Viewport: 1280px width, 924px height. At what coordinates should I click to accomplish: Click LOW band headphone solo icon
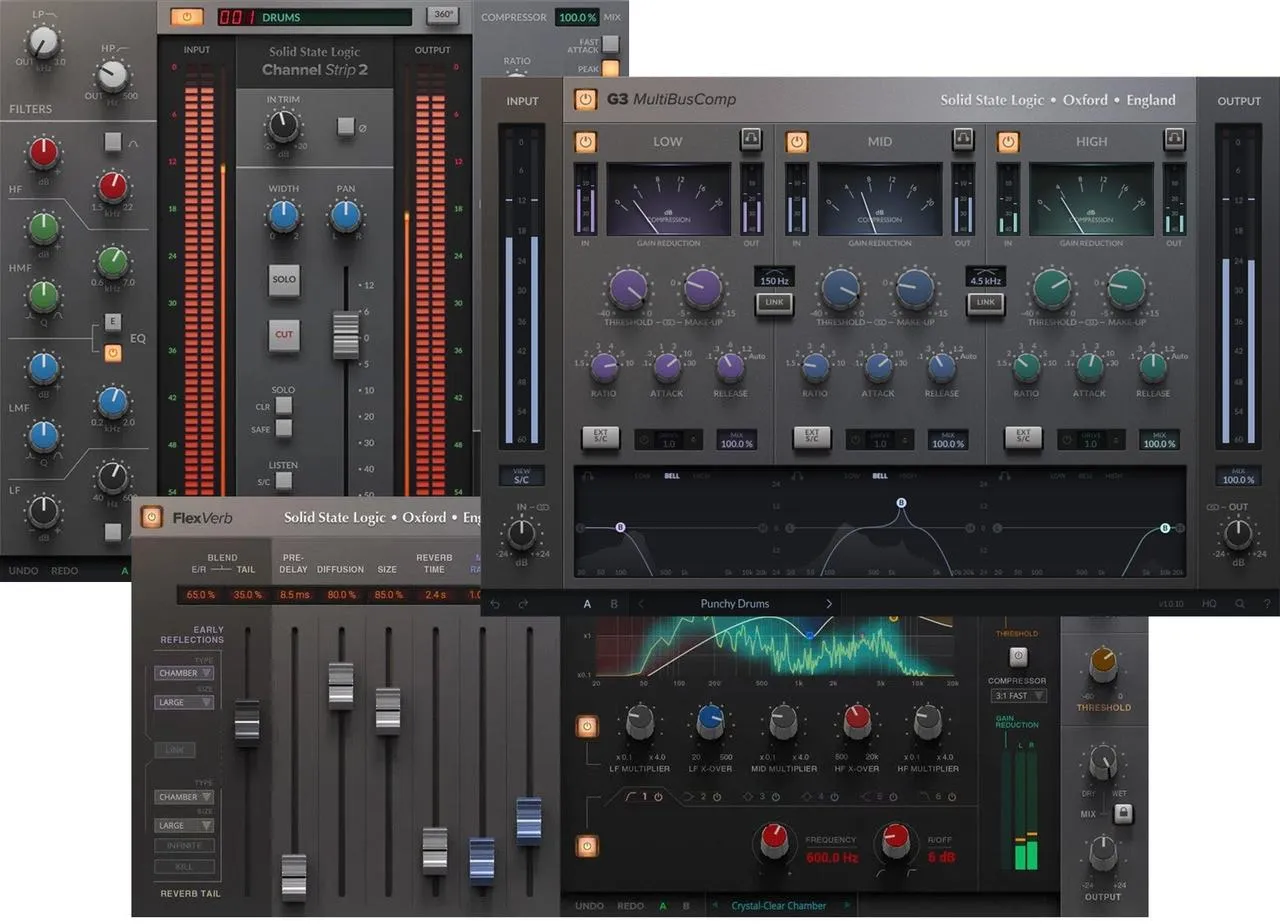751,141
